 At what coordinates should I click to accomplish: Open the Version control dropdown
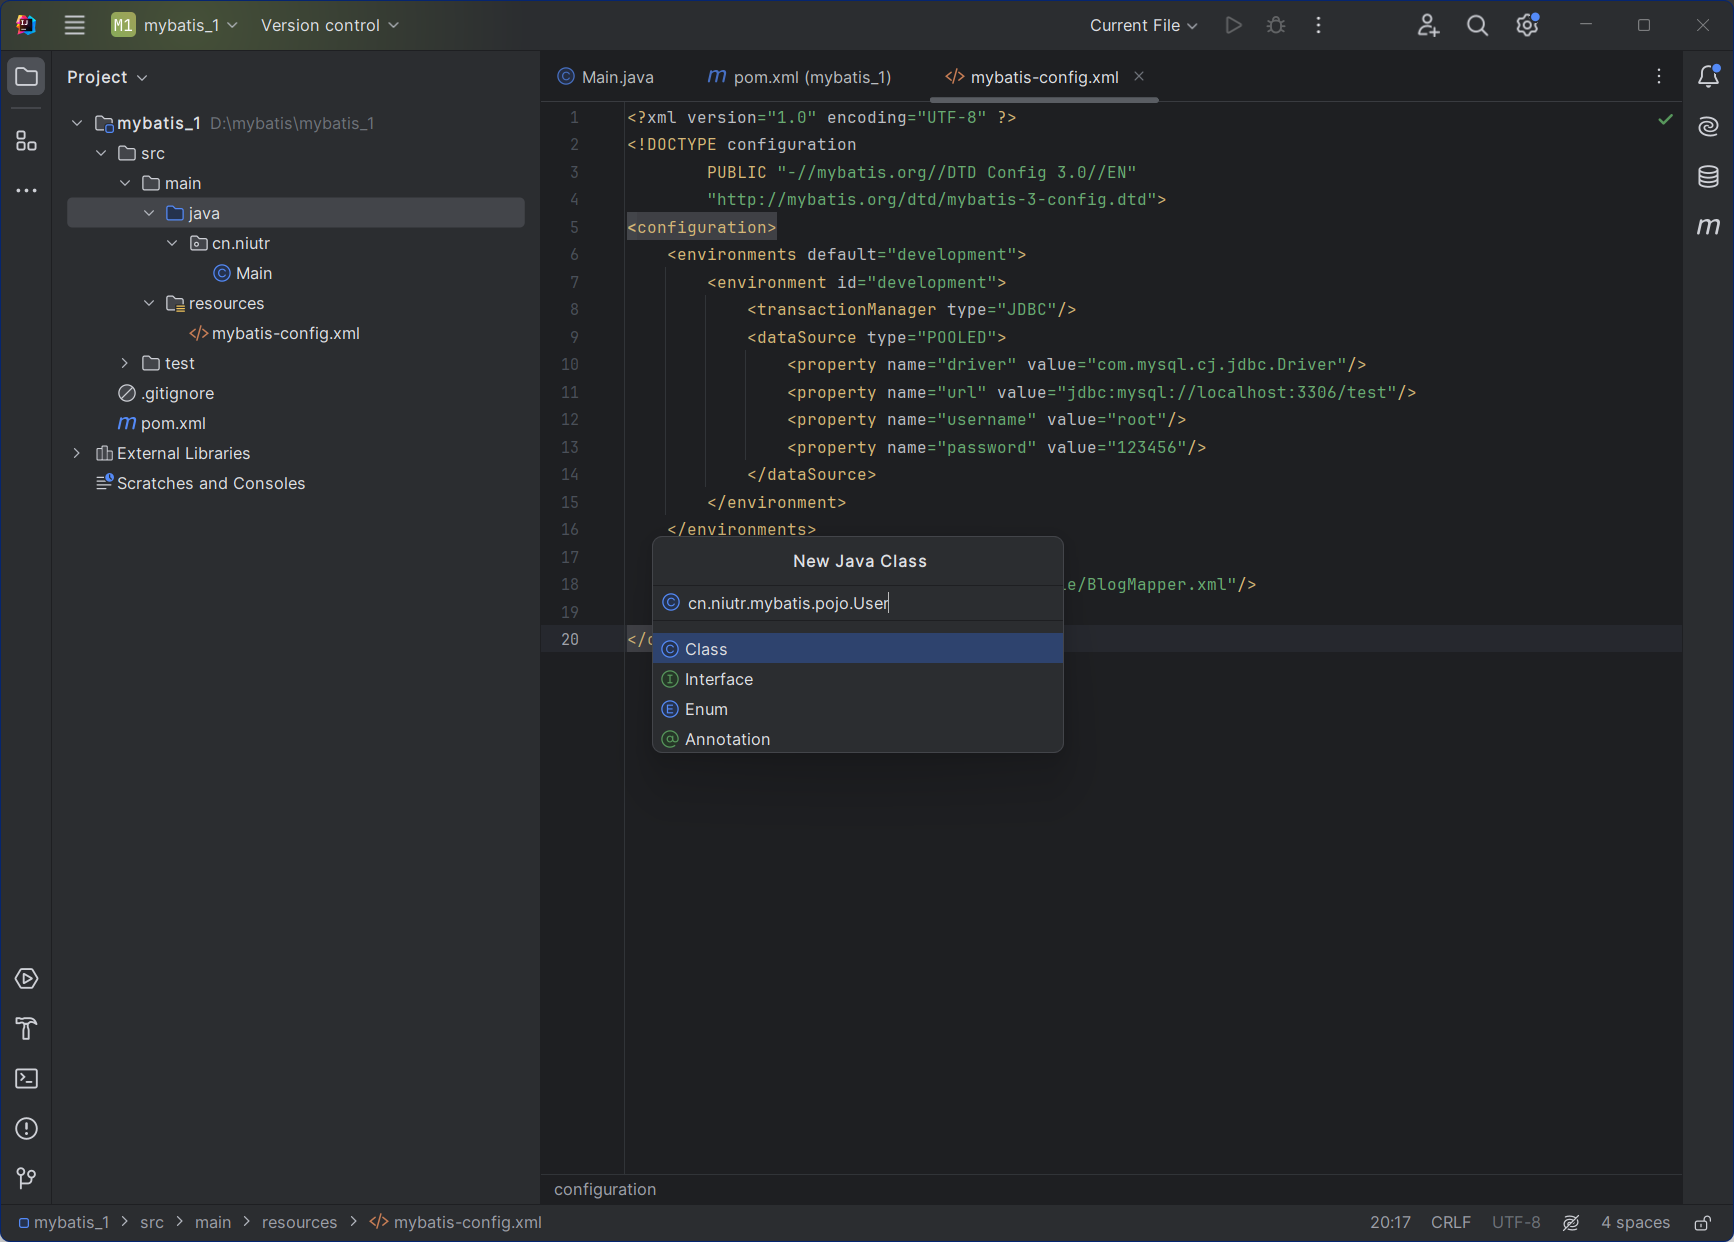click(329, 25)
